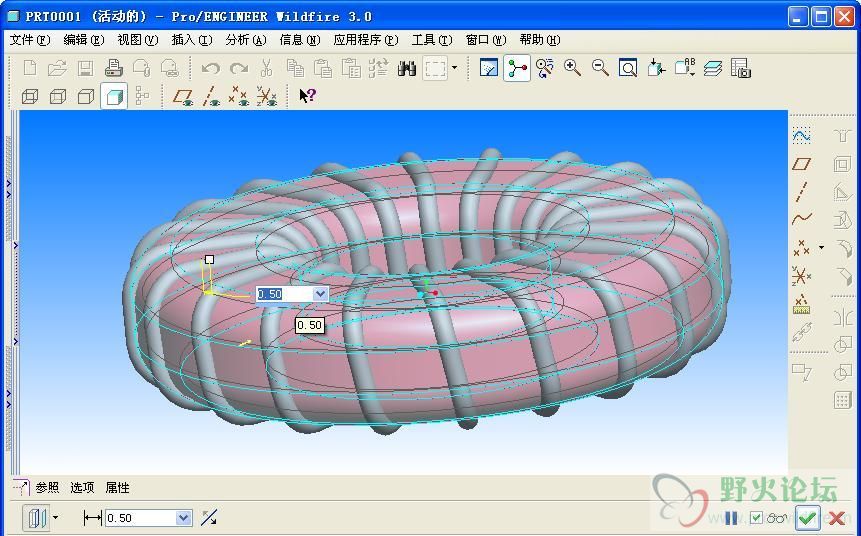Open the 0.50 value dropdown in viewport

coord(320,294)
